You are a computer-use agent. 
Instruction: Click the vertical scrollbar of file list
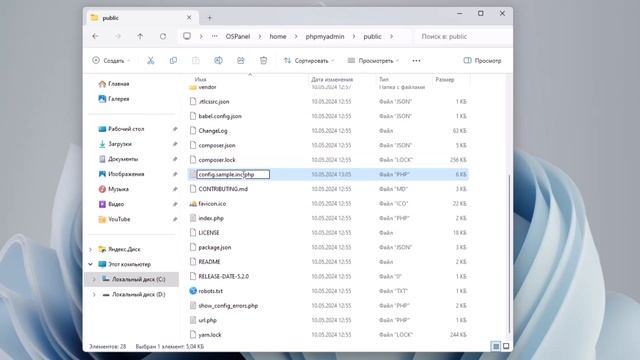click(x=509, y=253)
